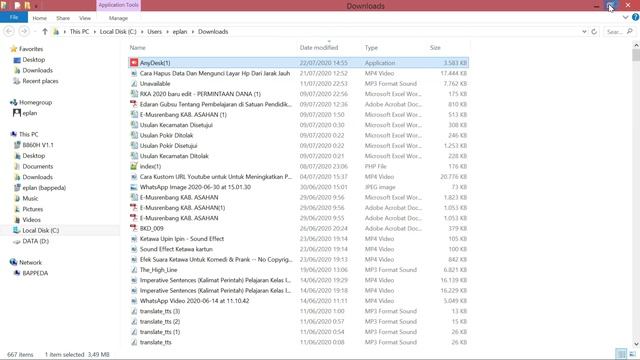Open address bar previous locations dropdown

coord(584,31)
